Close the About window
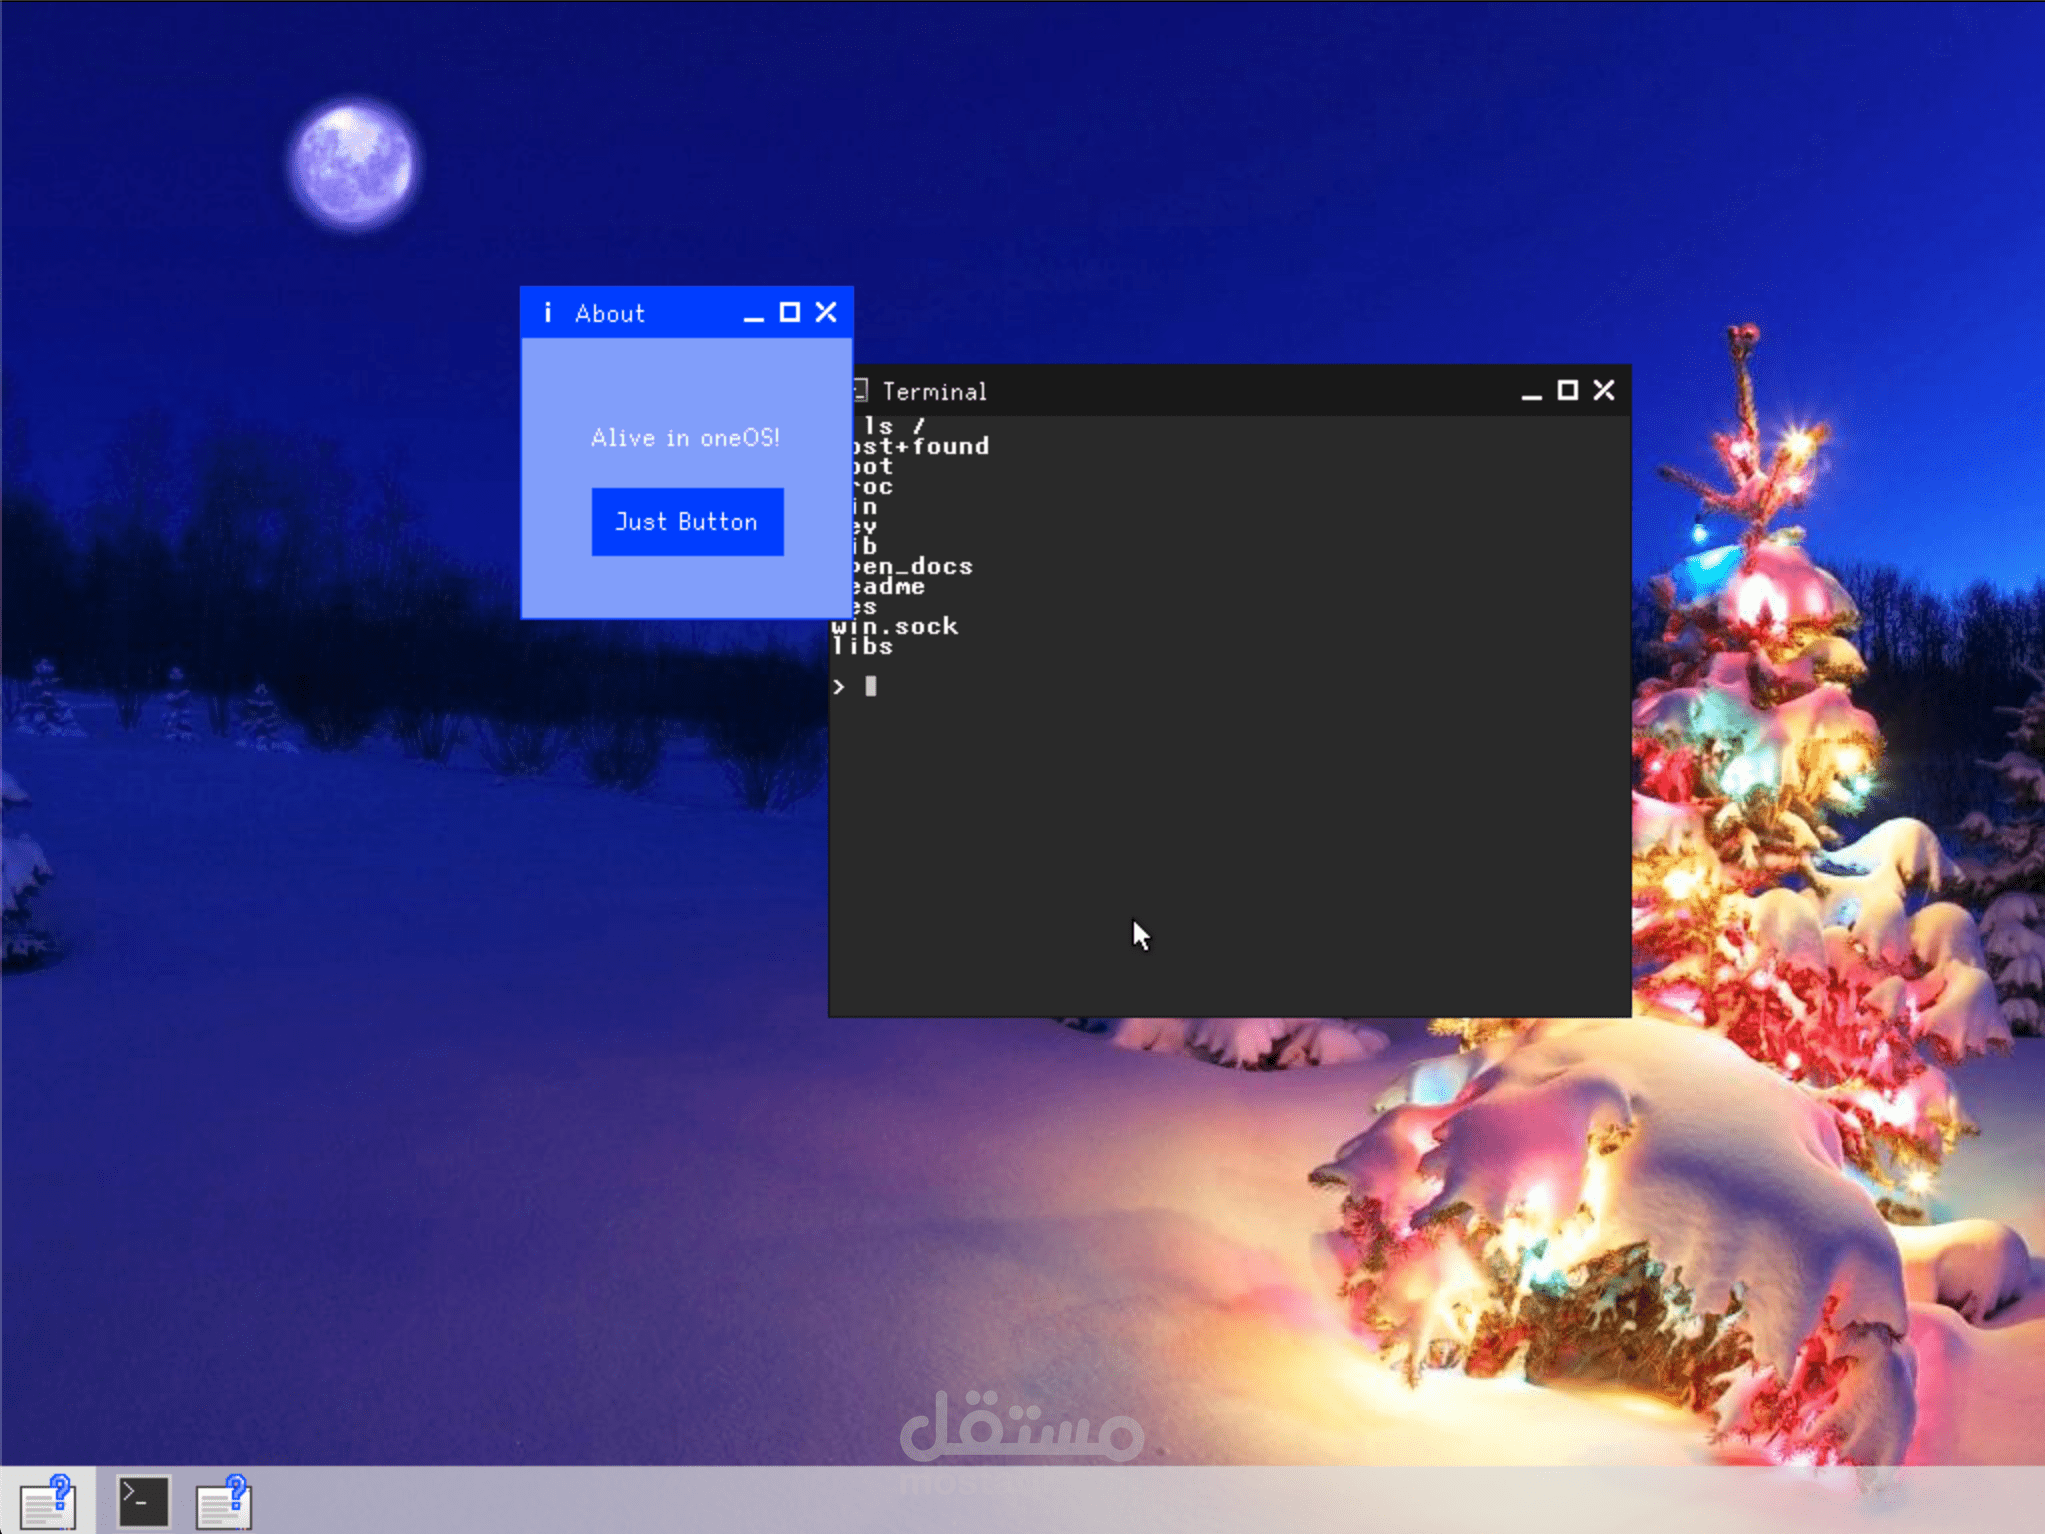The width and height of the screenshot is (2045, 1534). [x=826, y=313]
